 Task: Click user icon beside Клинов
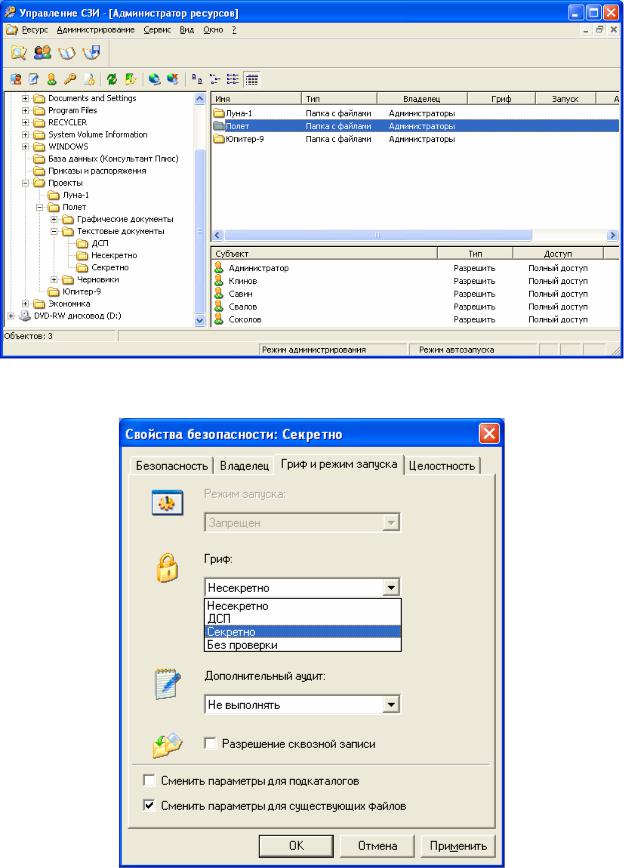[x=219, y=281]
